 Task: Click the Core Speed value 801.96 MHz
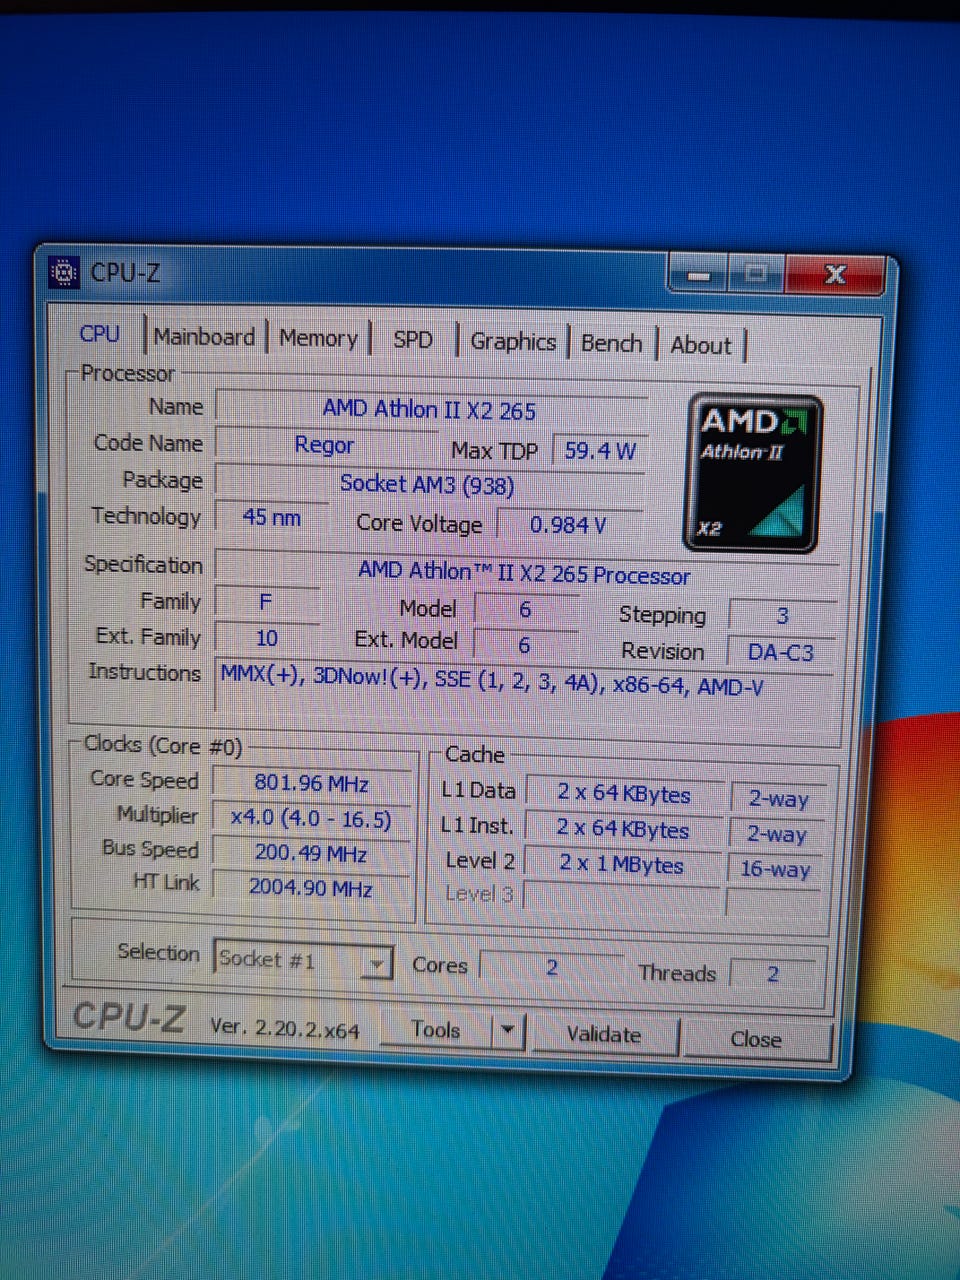311,783
